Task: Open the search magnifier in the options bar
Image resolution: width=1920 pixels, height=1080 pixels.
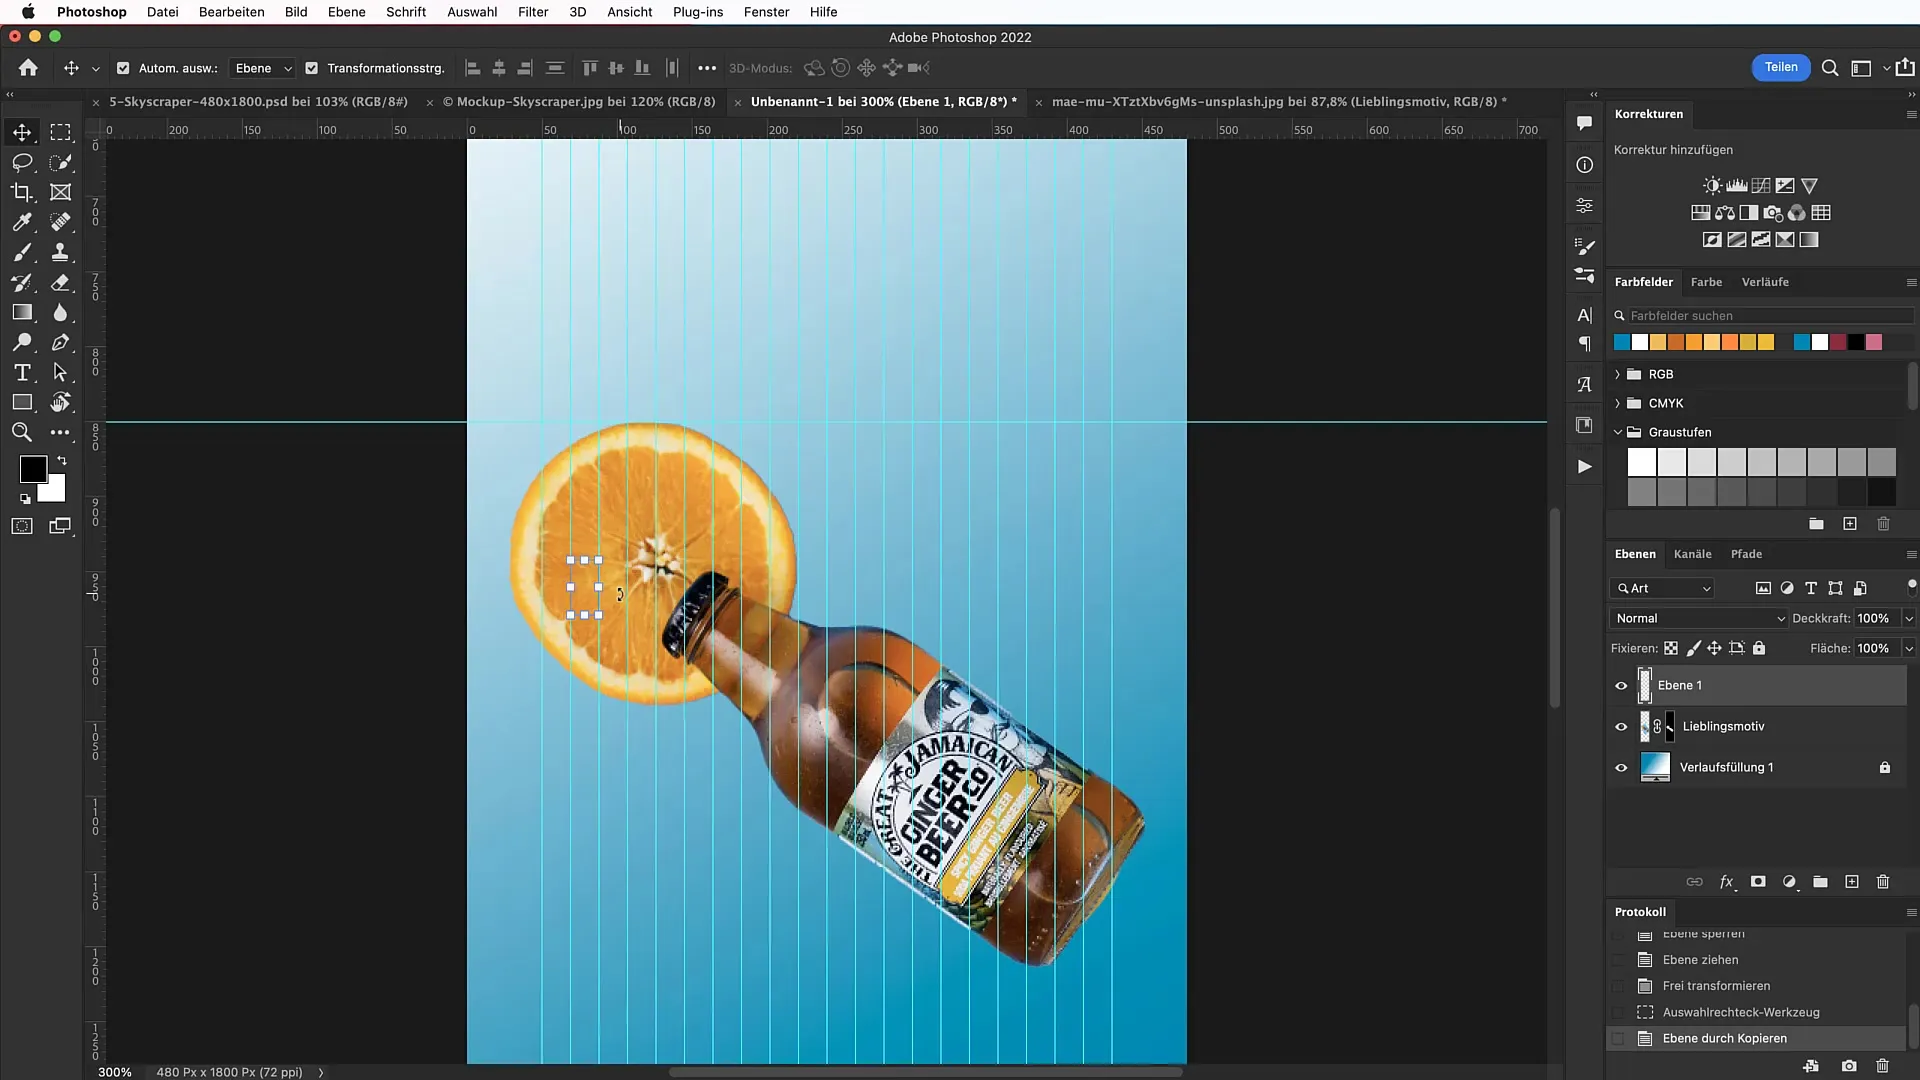Action: pyautogui.click(x=1830, y=68)
